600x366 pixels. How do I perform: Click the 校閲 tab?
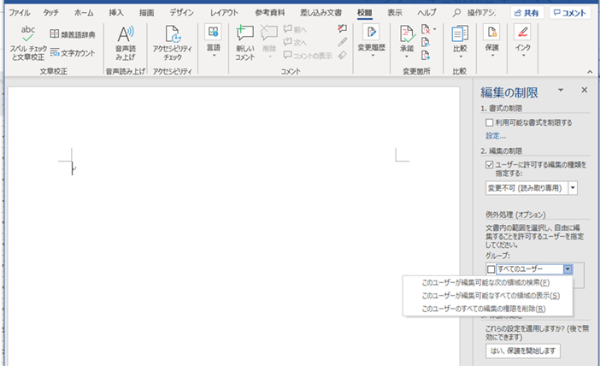365,13
